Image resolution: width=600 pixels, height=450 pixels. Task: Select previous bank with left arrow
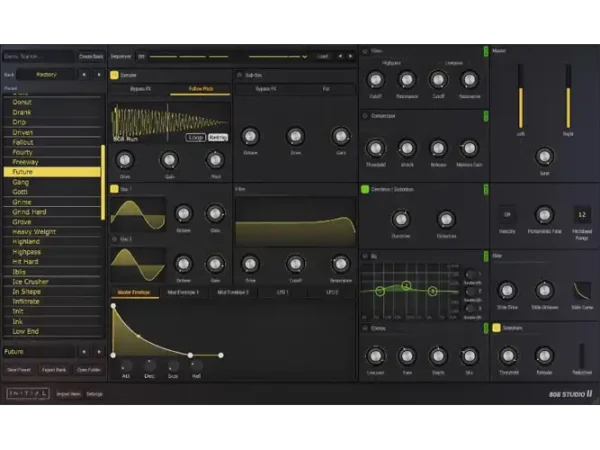point(84,75)
